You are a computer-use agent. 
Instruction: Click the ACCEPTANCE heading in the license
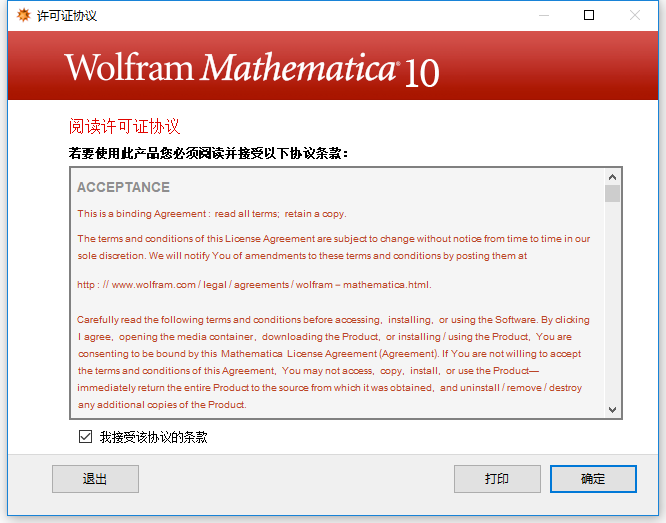(x=123, y=187)
